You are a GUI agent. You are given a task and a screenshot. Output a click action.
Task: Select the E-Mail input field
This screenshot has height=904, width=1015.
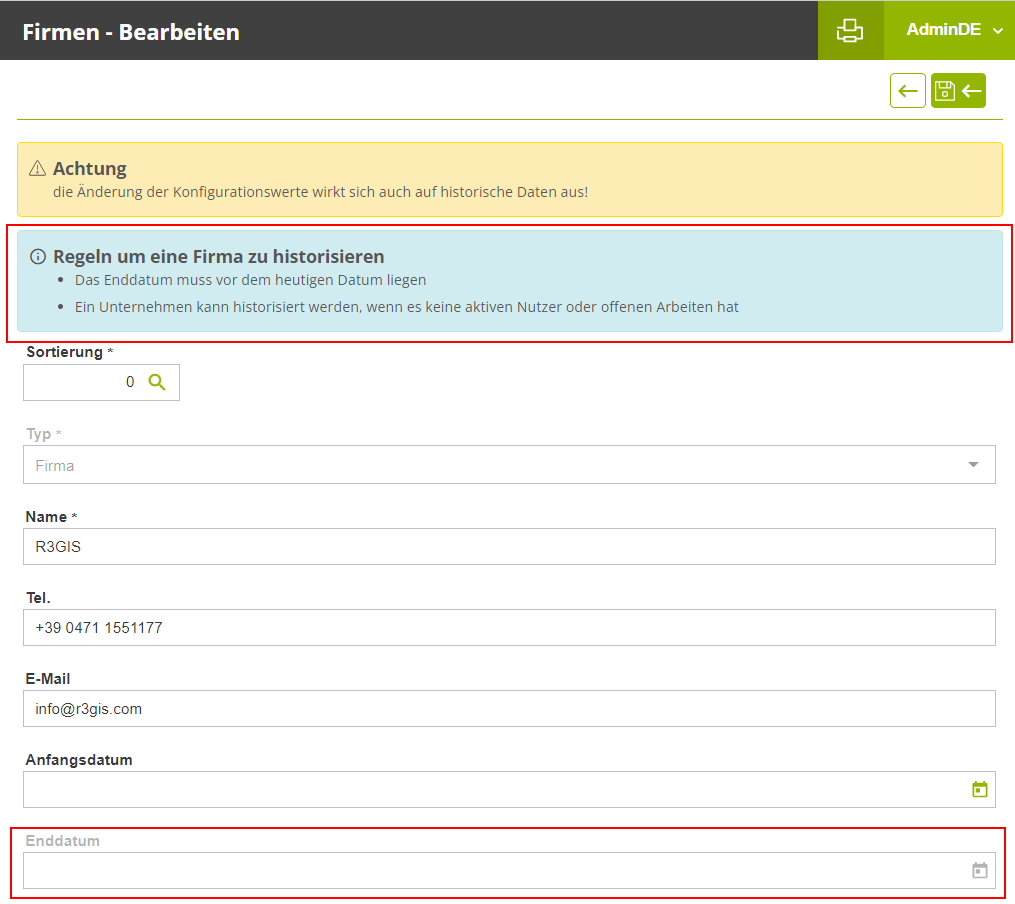click(x=500, y=709)
